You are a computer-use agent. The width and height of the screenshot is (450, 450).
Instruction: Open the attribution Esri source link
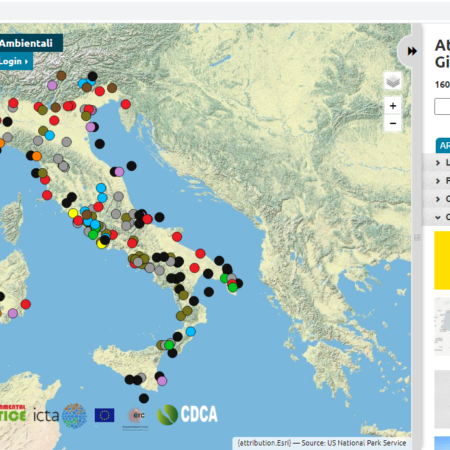point(322,443)
